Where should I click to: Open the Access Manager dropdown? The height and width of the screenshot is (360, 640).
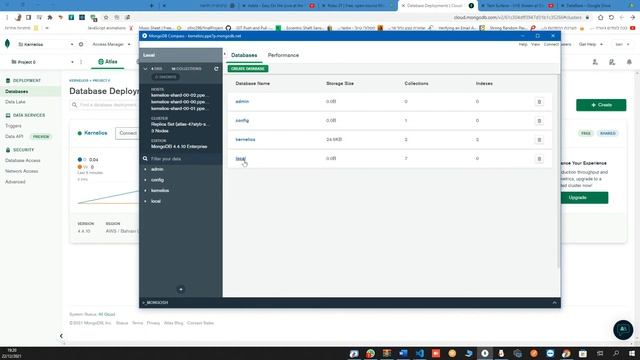pyautogui.click(x=111, y=44)
